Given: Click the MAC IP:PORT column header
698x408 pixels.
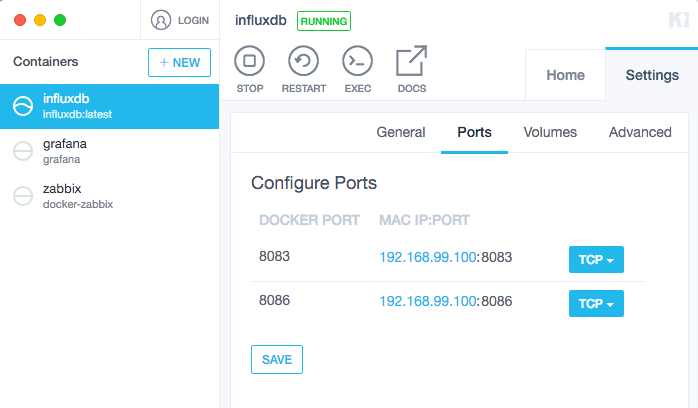Looking at the screenshot, I should coord(424,220).
